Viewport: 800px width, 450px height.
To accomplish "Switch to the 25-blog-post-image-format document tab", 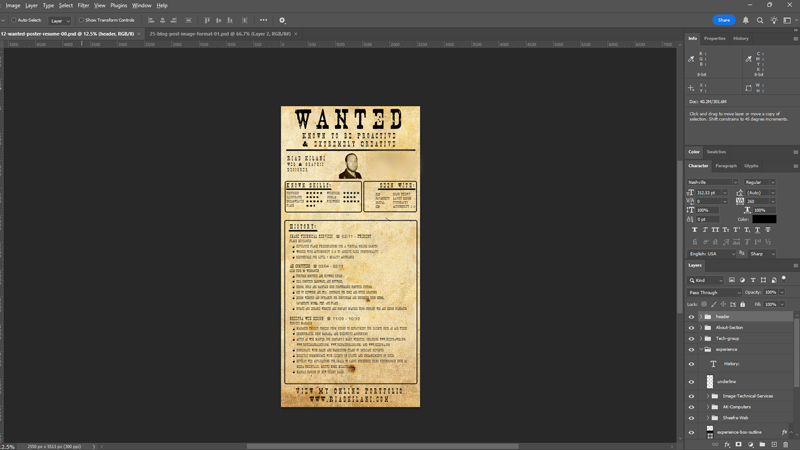I will pyautogui.click(x=220, y=34).
